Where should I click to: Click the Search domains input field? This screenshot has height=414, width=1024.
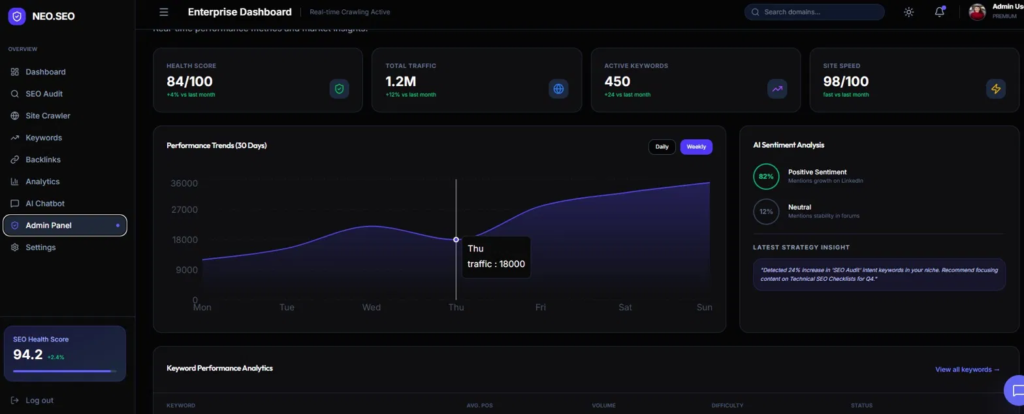(814, 12)
